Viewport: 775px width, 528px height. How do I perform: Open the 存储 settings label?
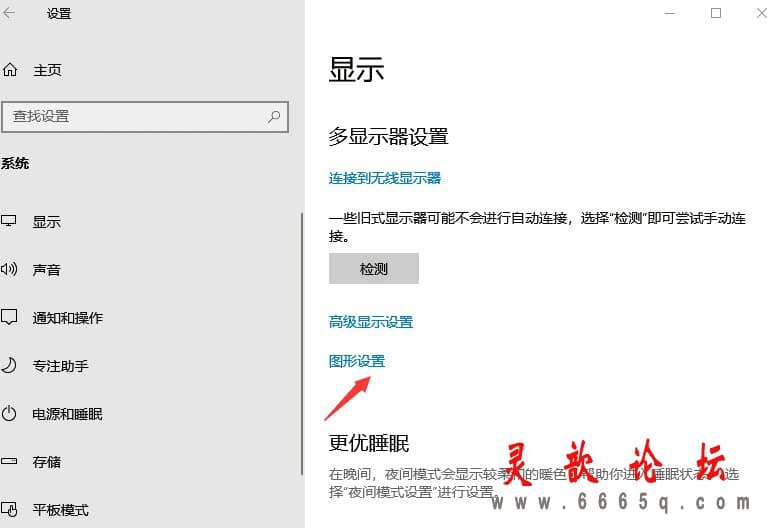click(47, 462)
